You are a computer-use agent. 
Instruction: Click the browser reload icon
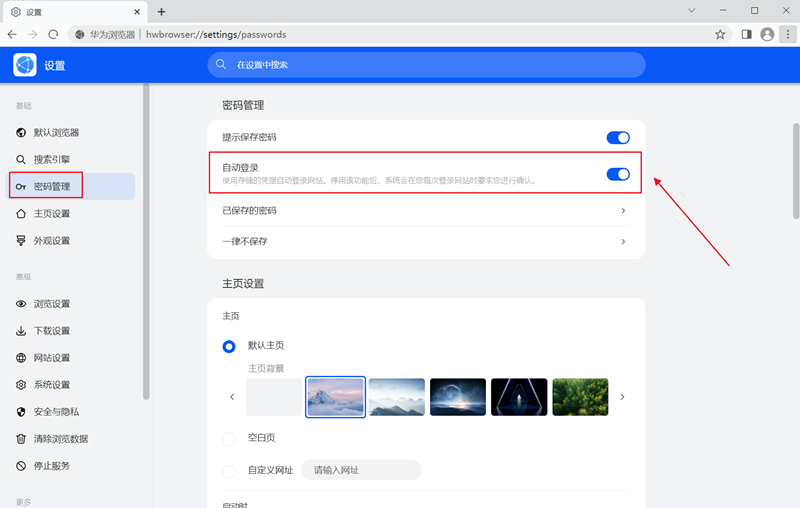pyautogui.click(x=54, y=34)
